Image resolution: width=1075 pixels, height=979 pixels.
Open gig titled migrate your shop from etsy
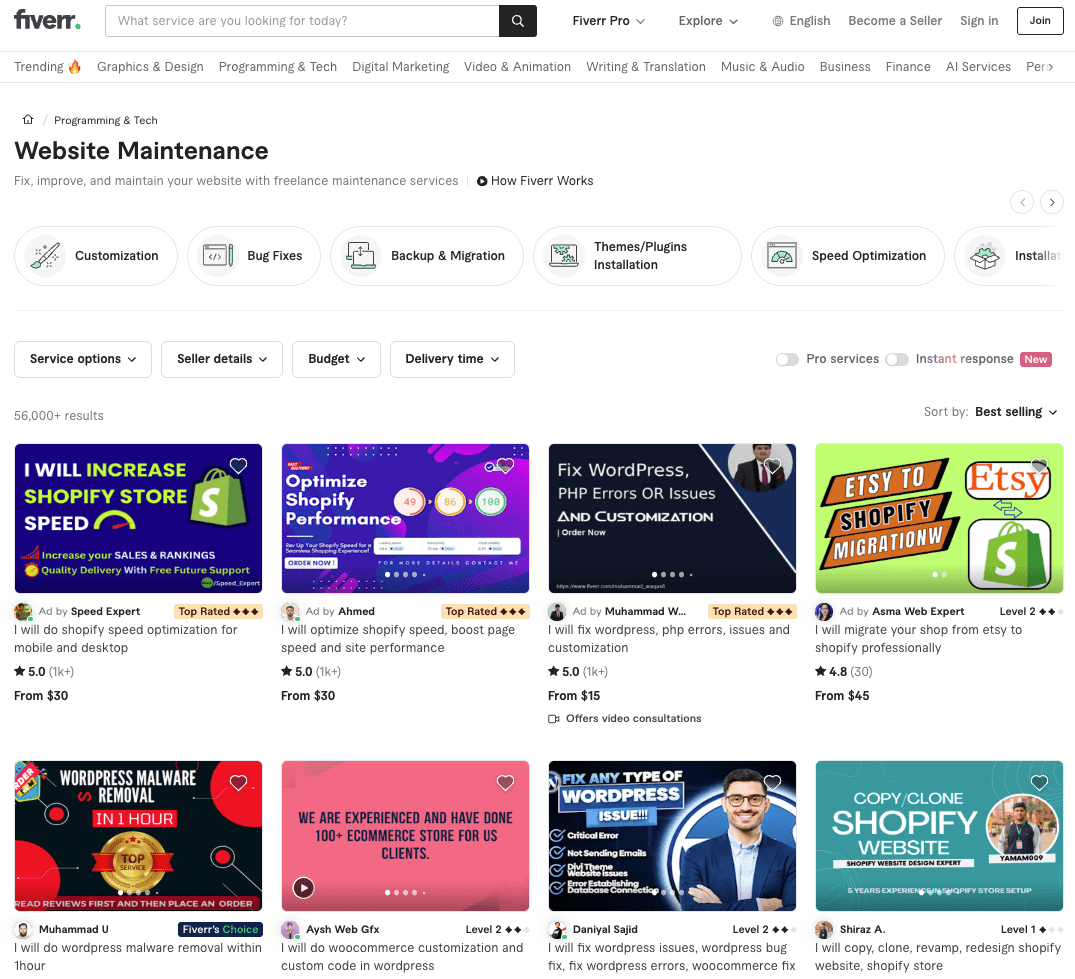click(x=919, y=638)
